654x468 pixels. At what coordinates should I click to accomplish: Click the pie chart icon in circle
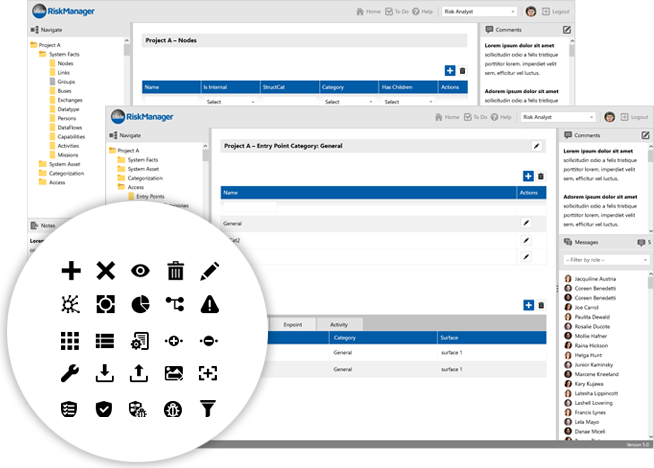tap(141, 304)
